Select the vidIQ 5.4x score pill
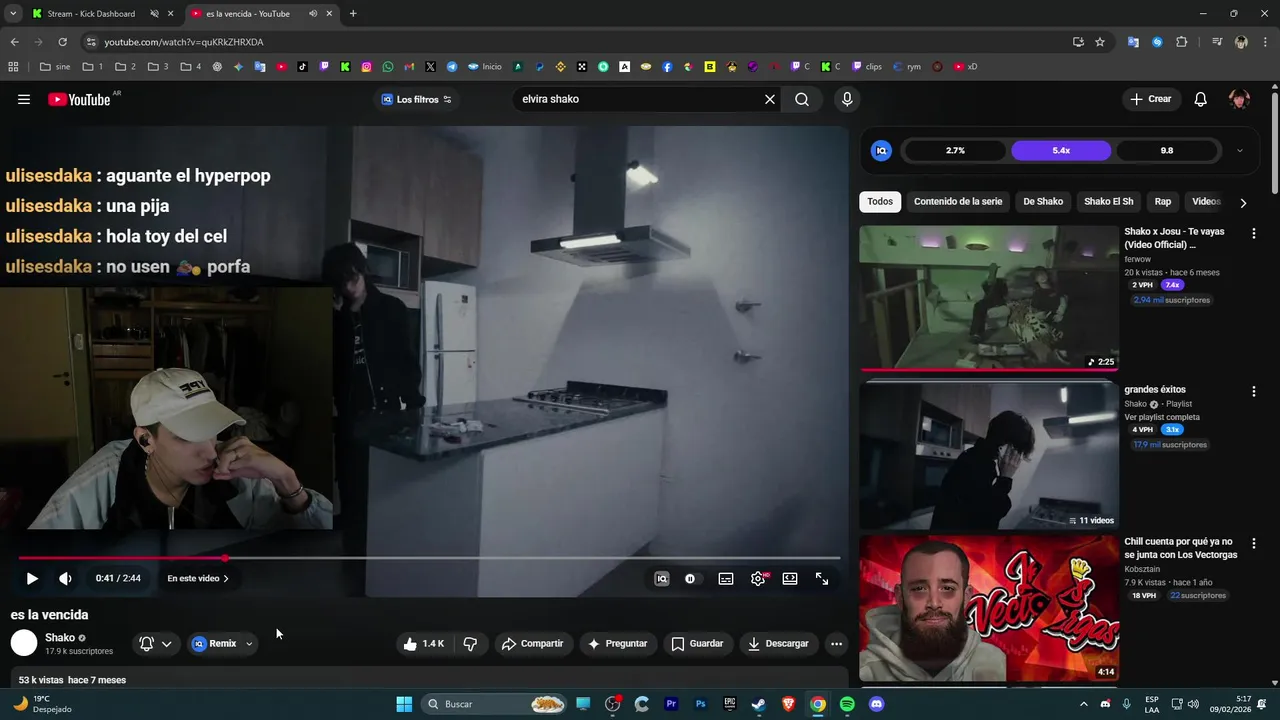 coord(1061,151)
